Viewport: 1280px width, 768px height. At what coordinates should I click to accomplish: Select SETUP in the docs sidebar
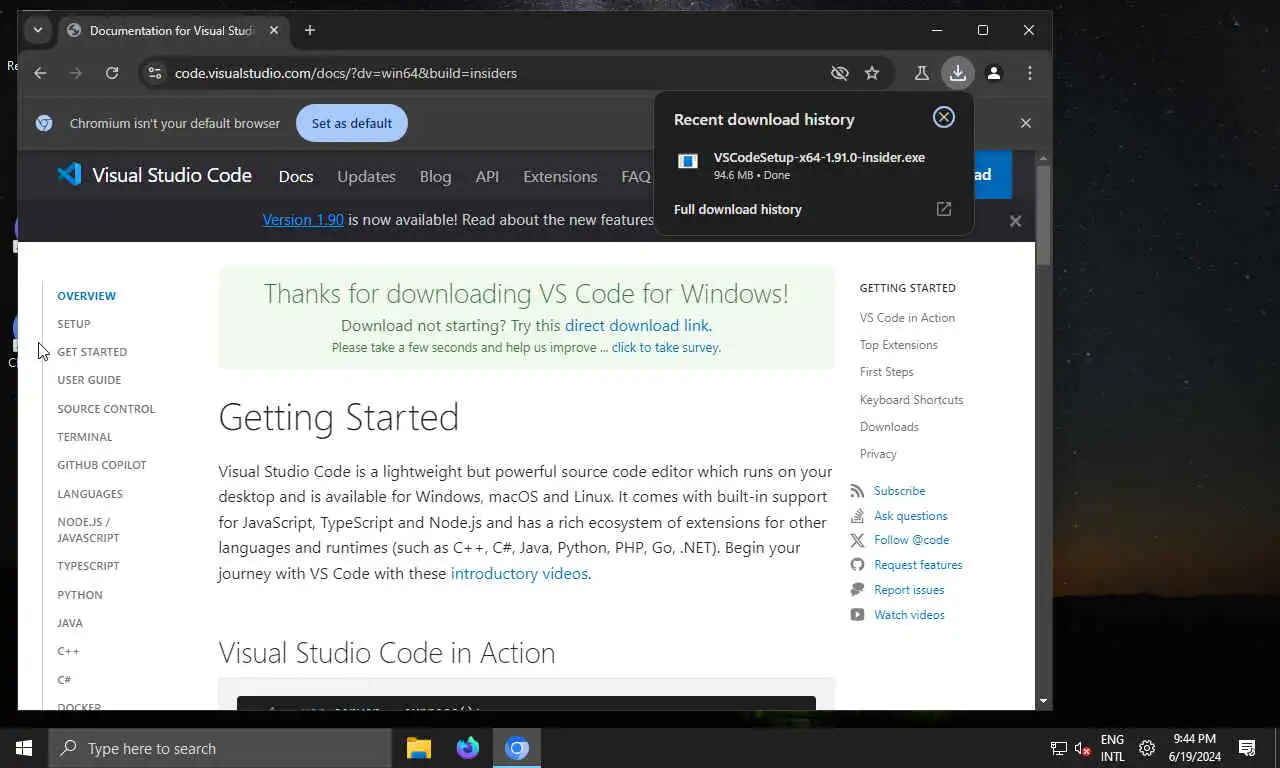pyautogui.click(x=74, y=324)
